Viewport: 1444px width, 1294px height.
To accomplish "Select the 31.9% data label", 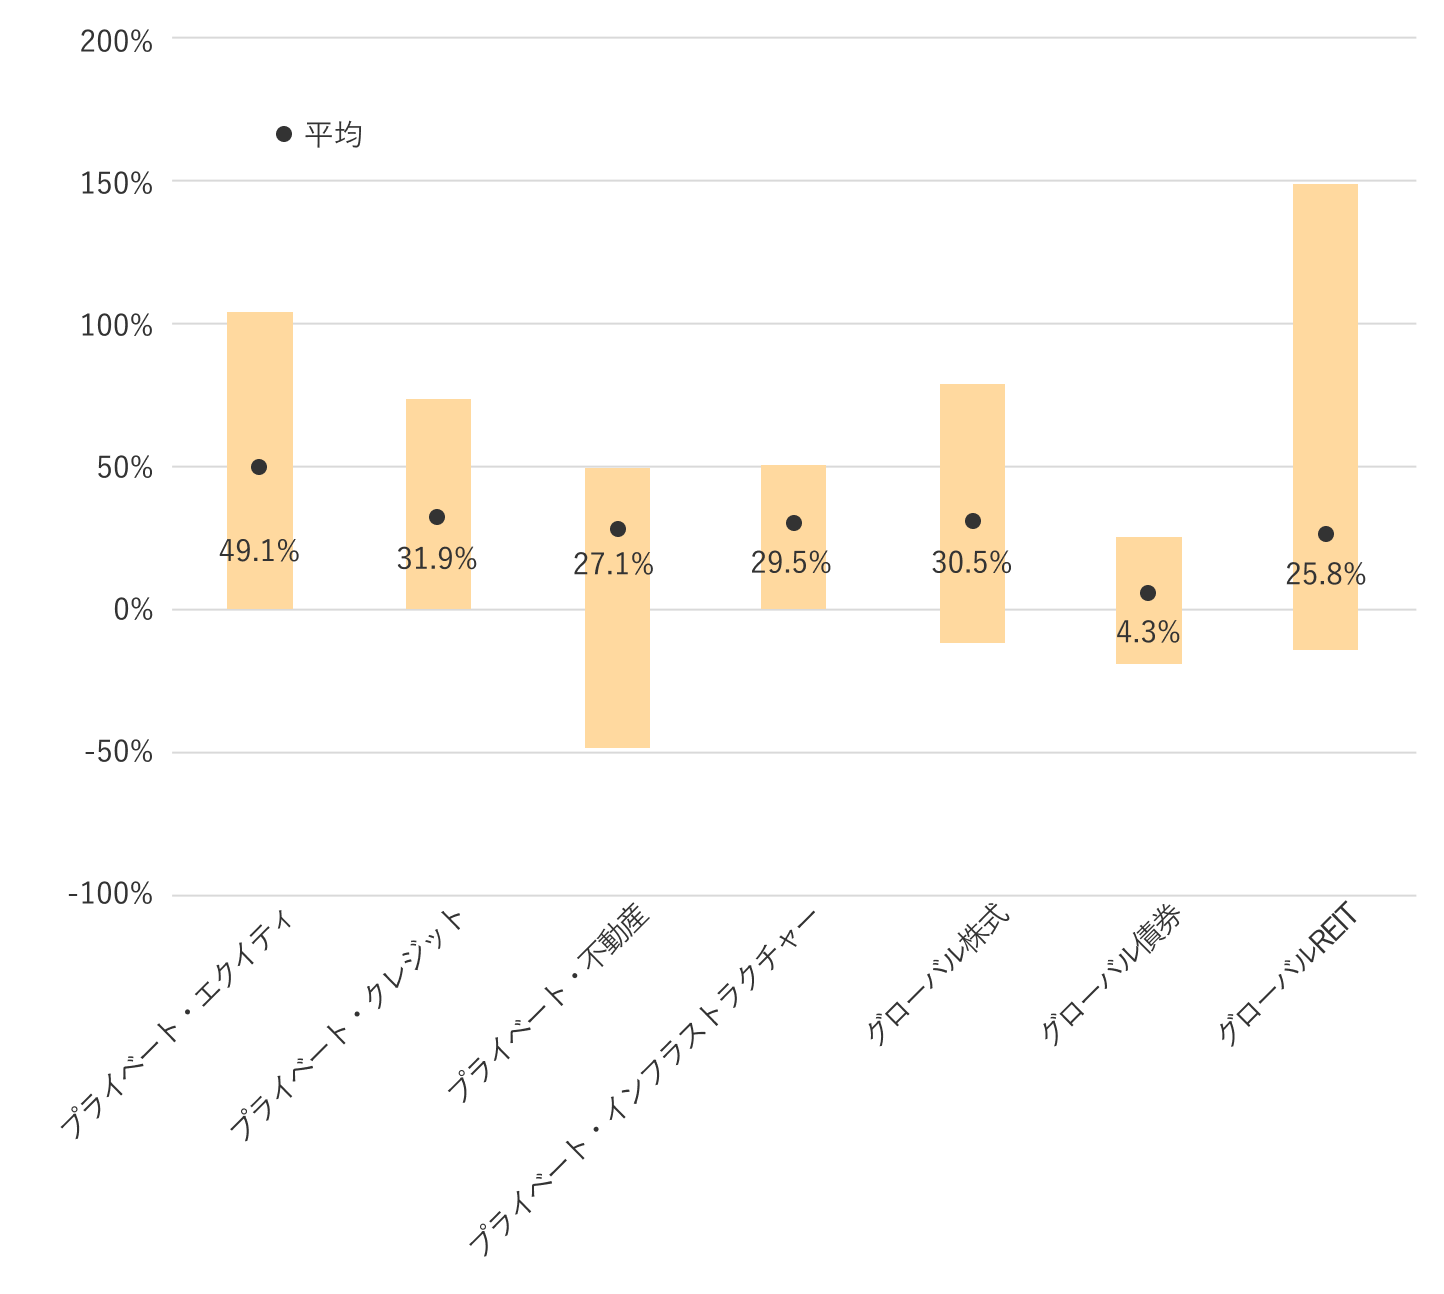I will [x=437, y=559].
